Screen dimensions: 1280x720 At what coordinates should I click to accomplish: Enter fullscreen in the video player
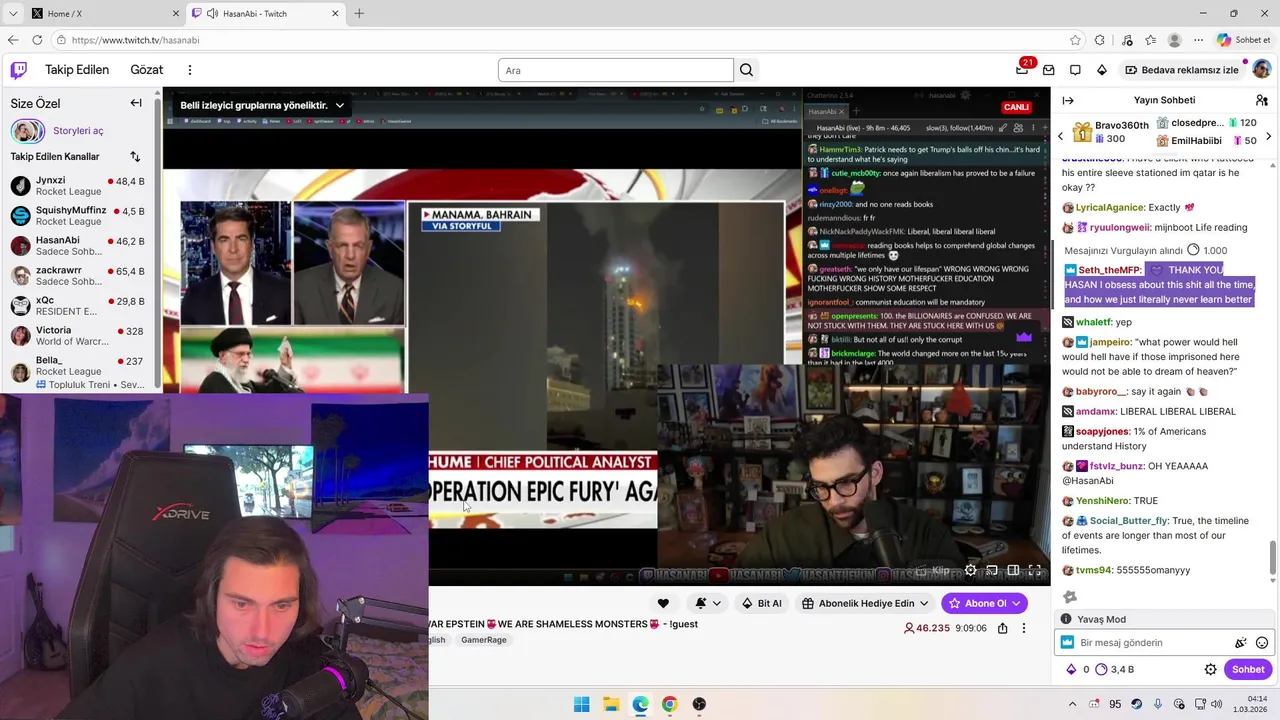click(1035, 570)
